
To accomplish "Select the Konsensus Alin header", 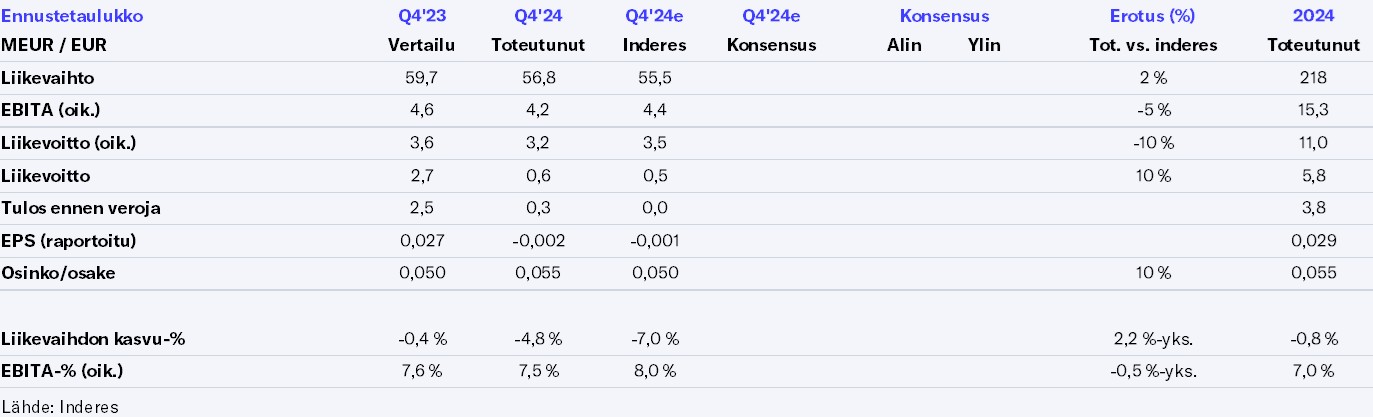I will pos(904,45).
